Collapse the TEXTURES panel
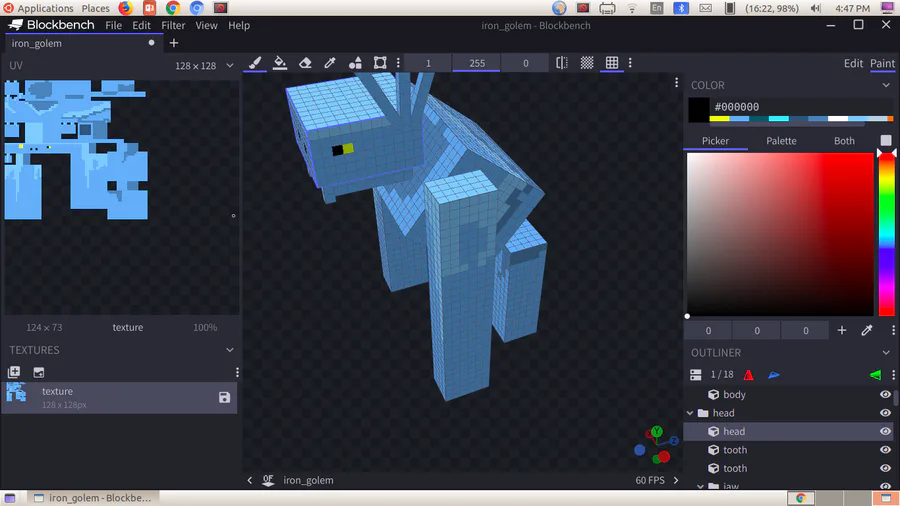The image size is (900, 506). (230, 350)
